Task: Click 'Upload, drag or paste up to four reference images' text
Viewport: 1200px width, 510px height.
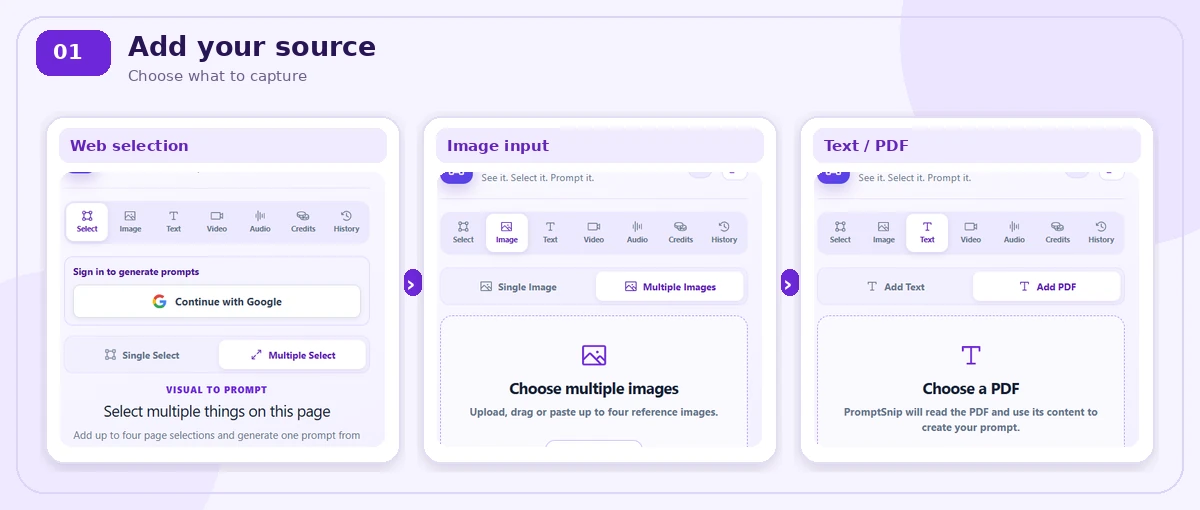Action: [x=594, y=412]
